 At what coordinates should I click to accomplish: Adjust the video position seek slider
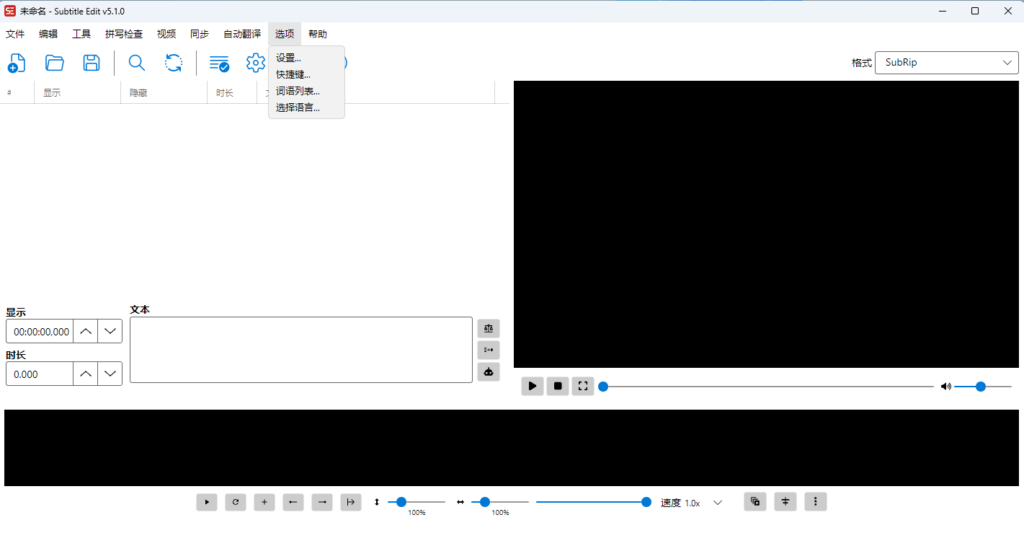pos(766,387)
